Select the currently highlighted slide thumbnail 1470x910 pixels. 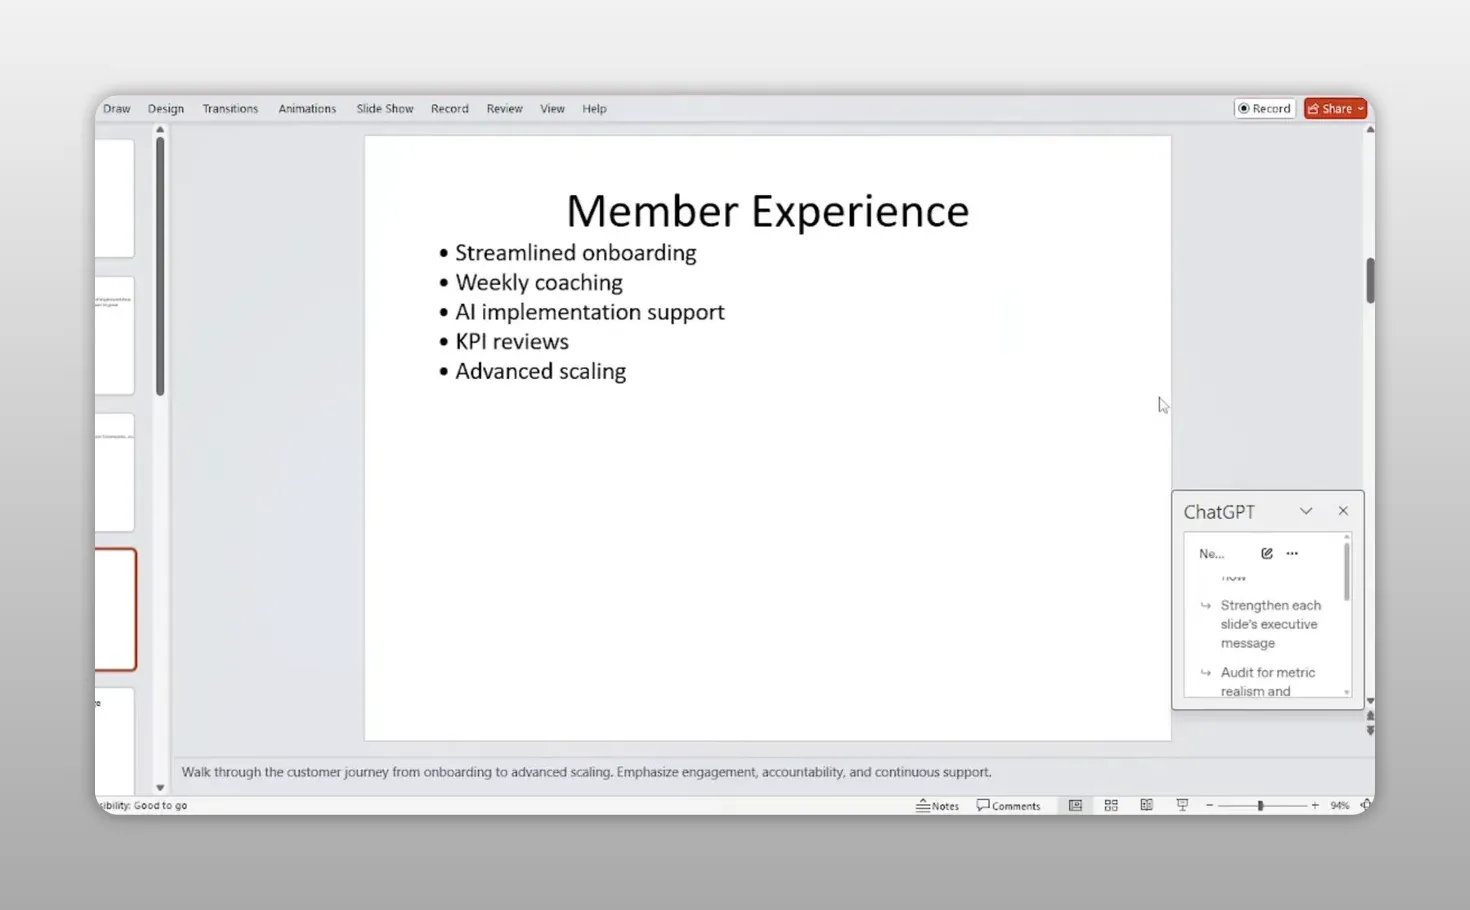pyautogui.click(x=115, y=609)
